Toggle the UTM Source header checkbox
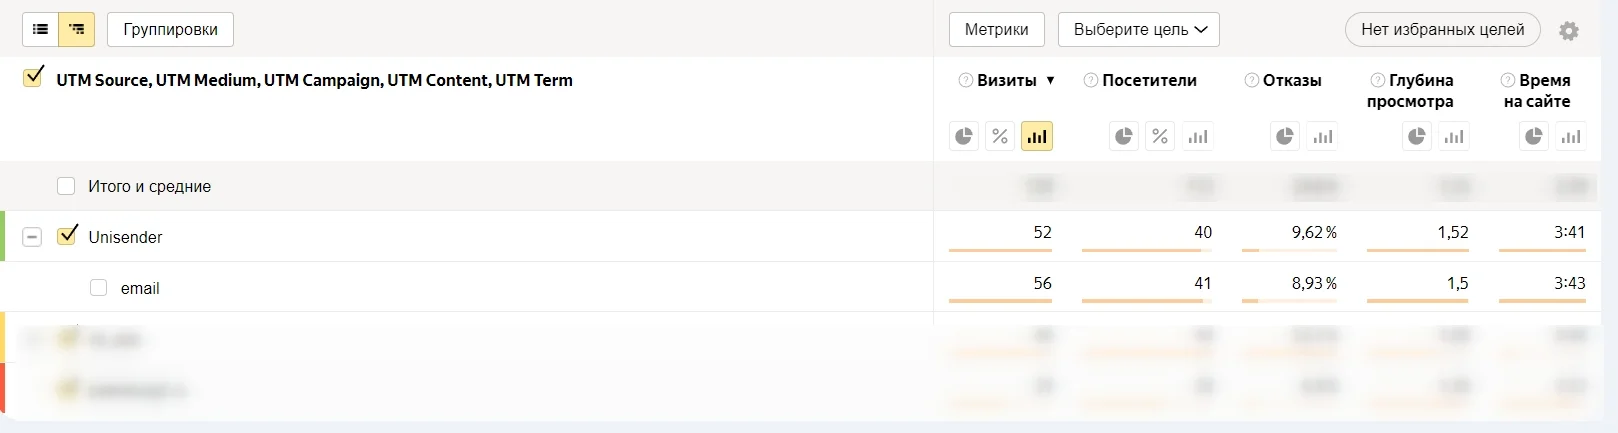 pos(33,77)
